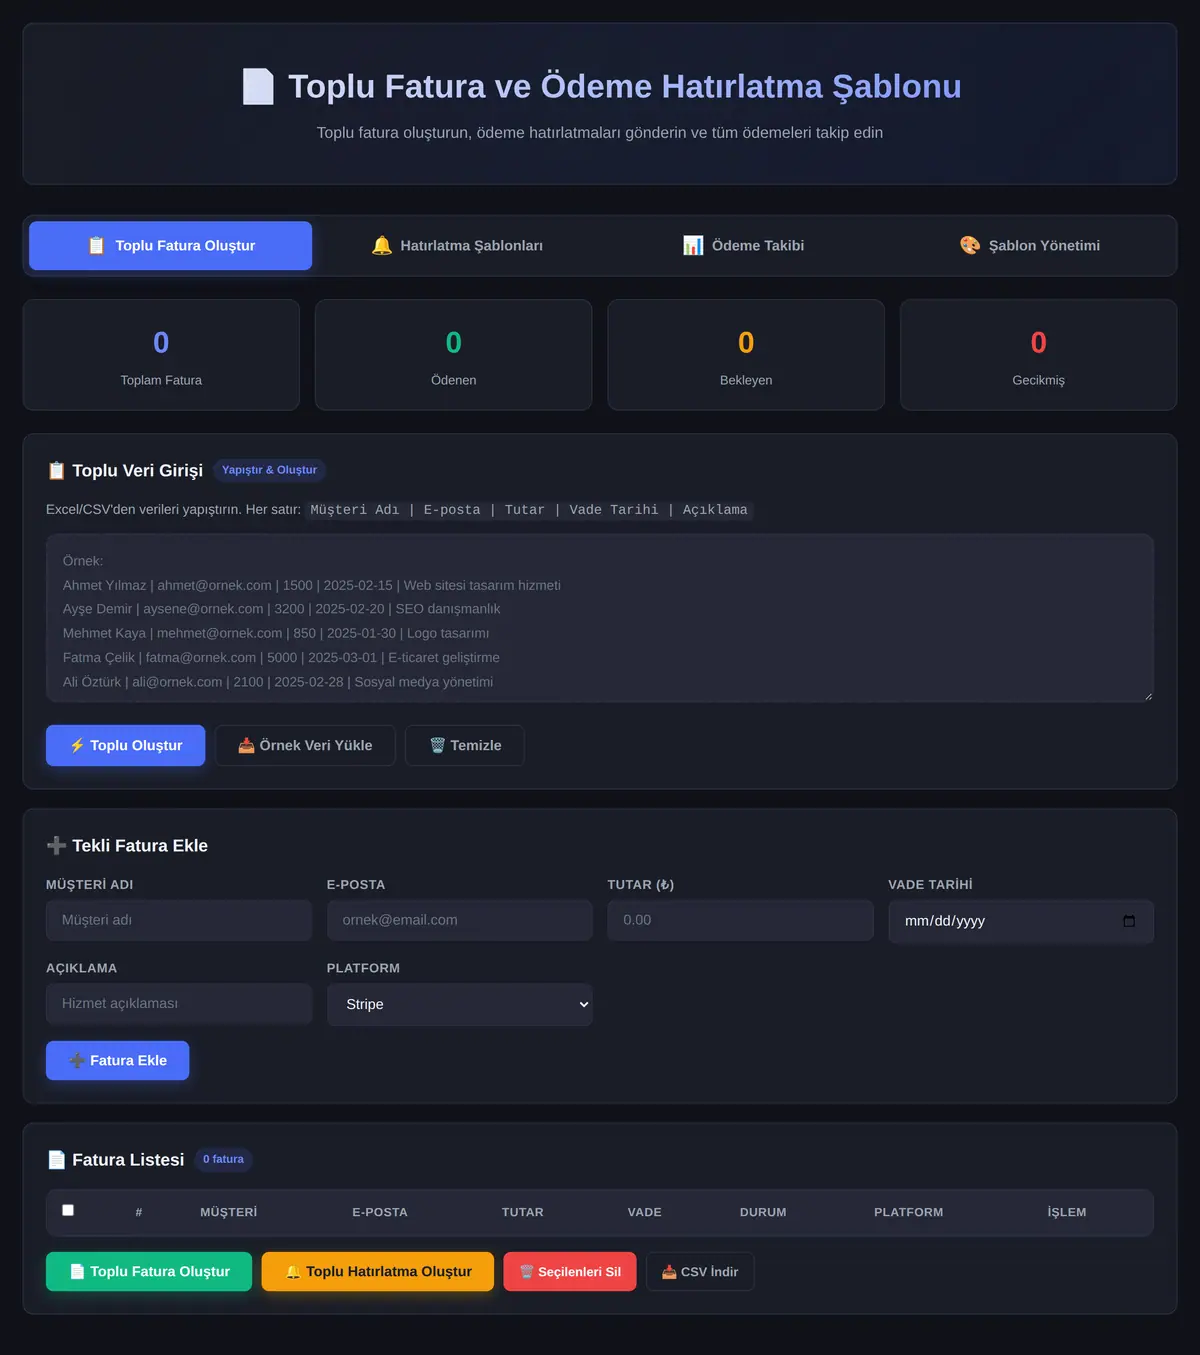This screenshot has height=1355, width=1200.
Task: Go to the Şablon Yönetimi tab
Action: point(1030,246)
